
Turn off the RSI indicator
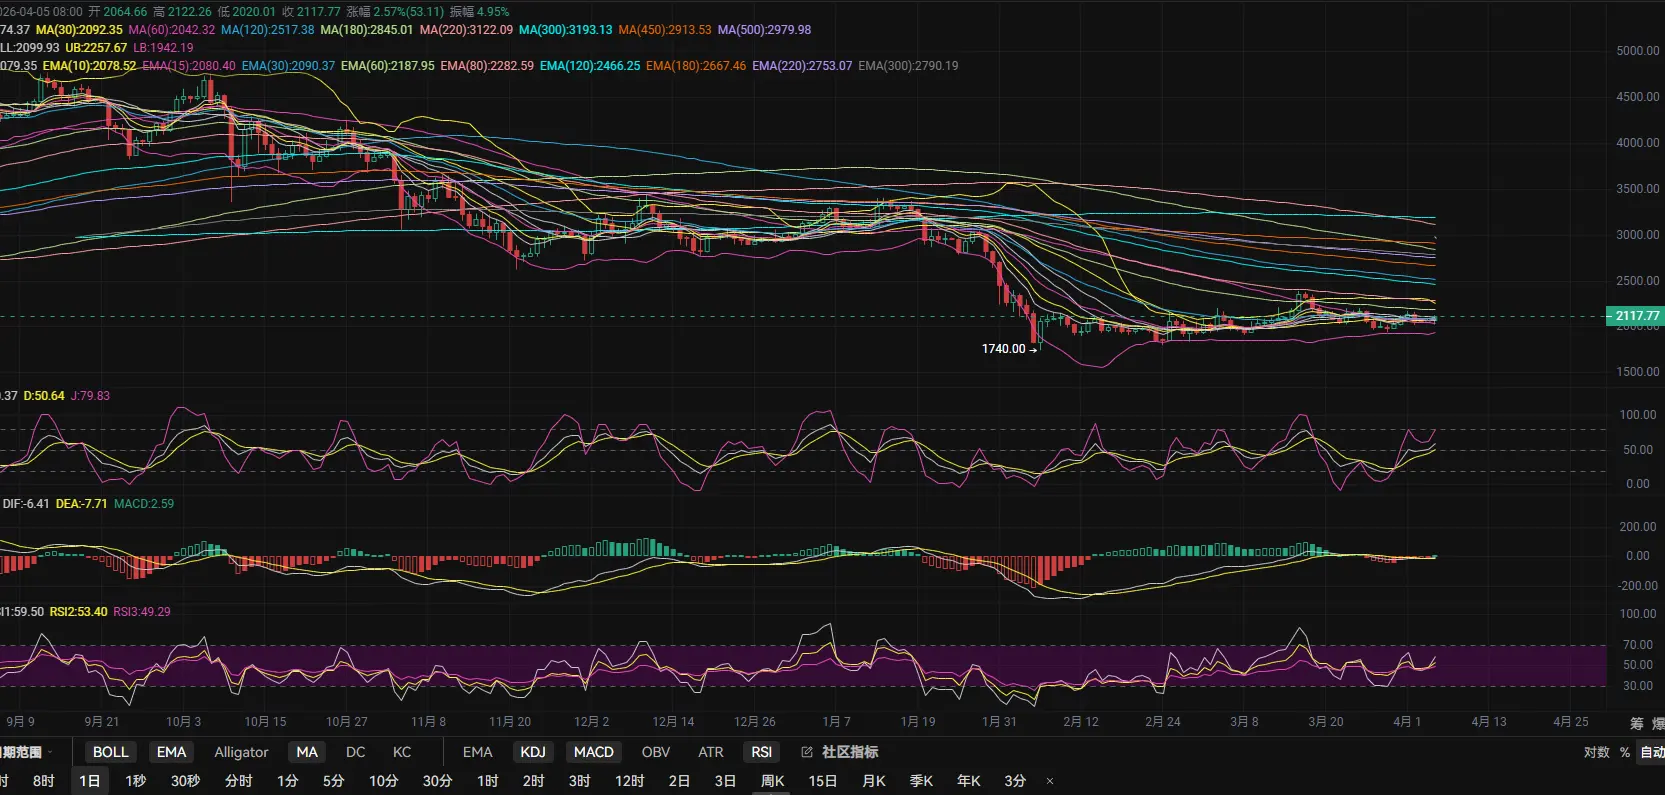tap(762, 752)
